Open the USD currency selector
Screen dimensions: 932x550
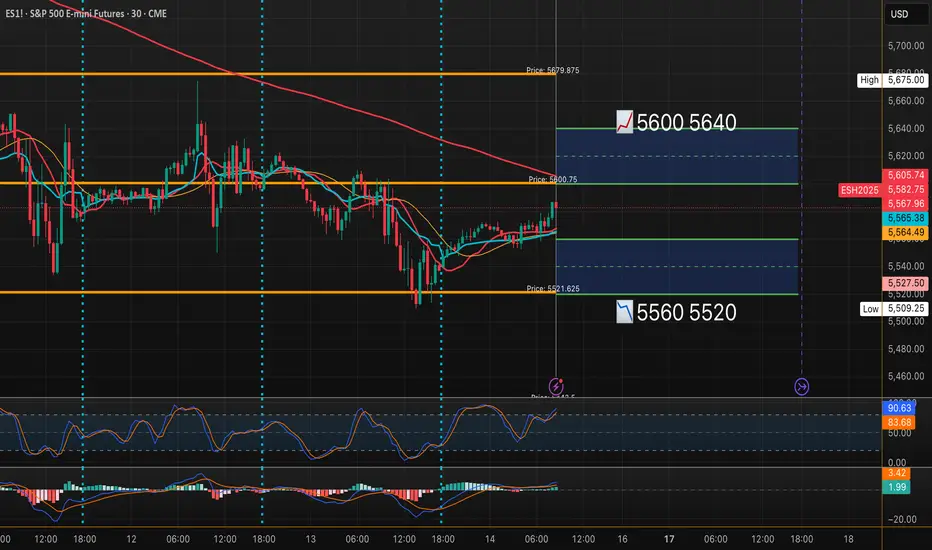[x=905, y=14]
